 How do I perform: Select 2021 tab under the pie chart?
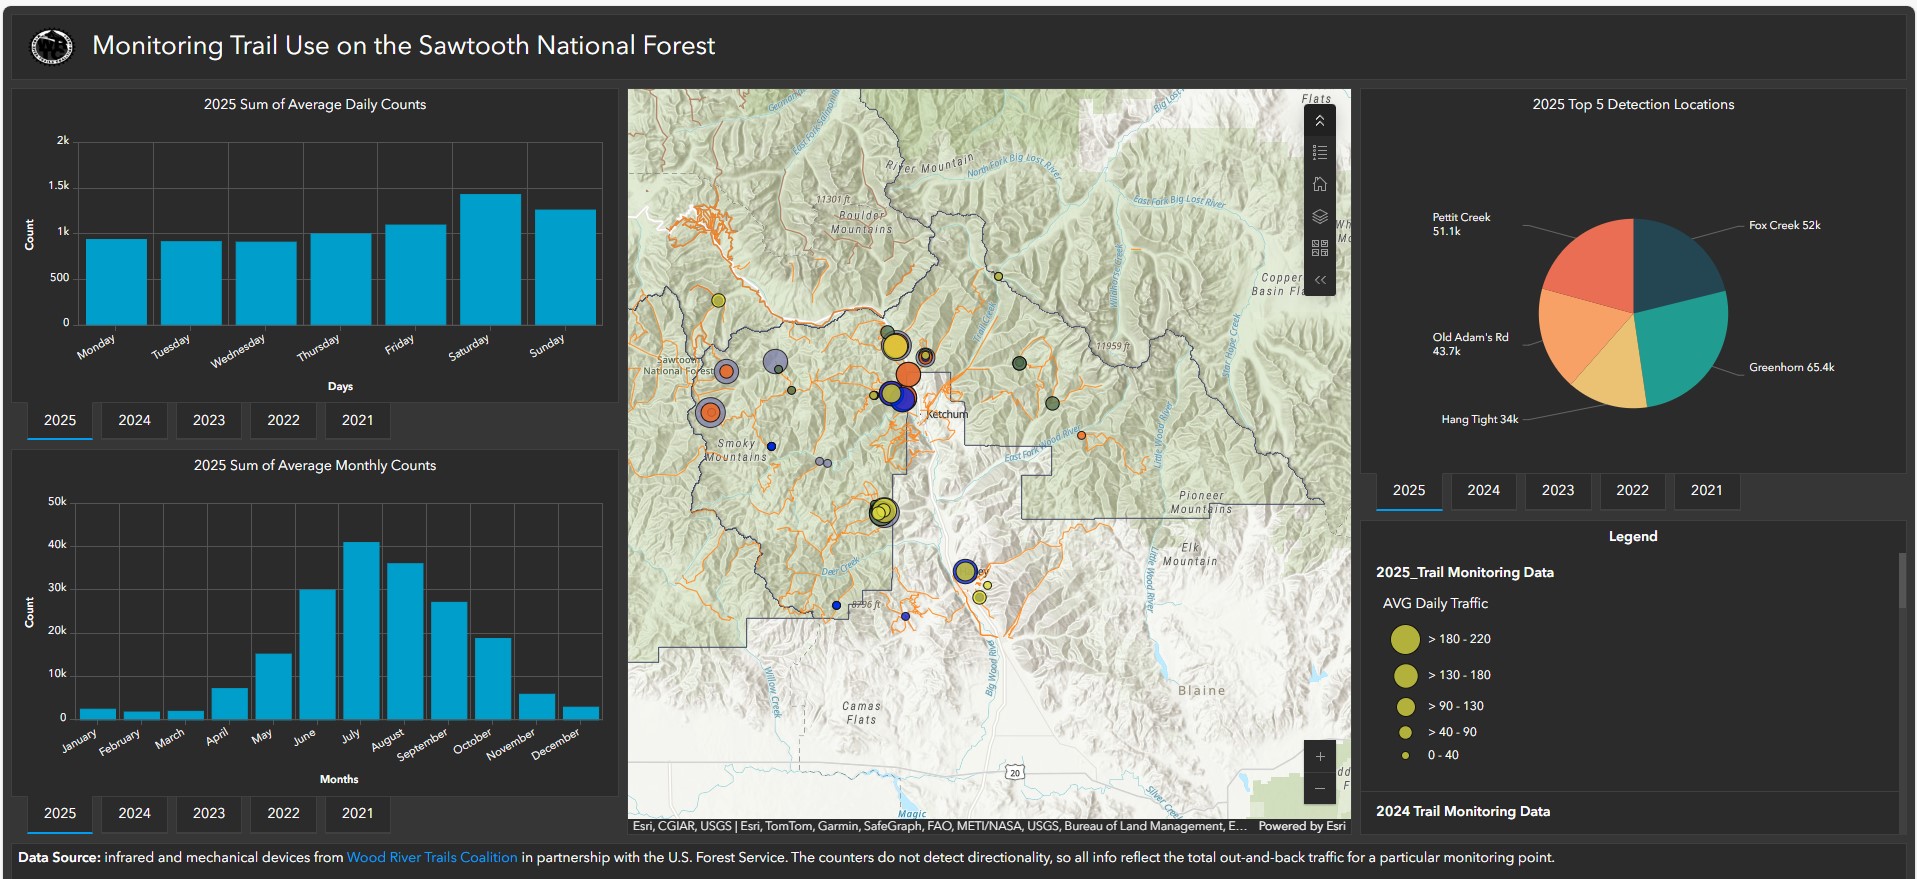coord(1705,490)
